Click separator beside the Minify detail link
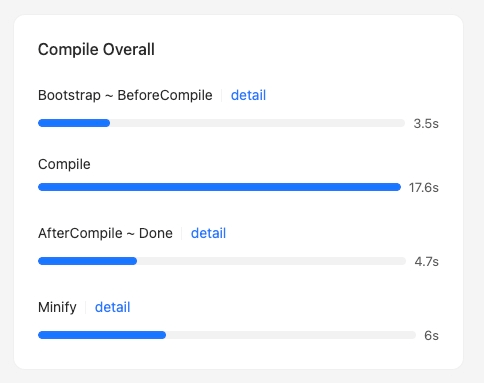 click(x=86, y=307)
